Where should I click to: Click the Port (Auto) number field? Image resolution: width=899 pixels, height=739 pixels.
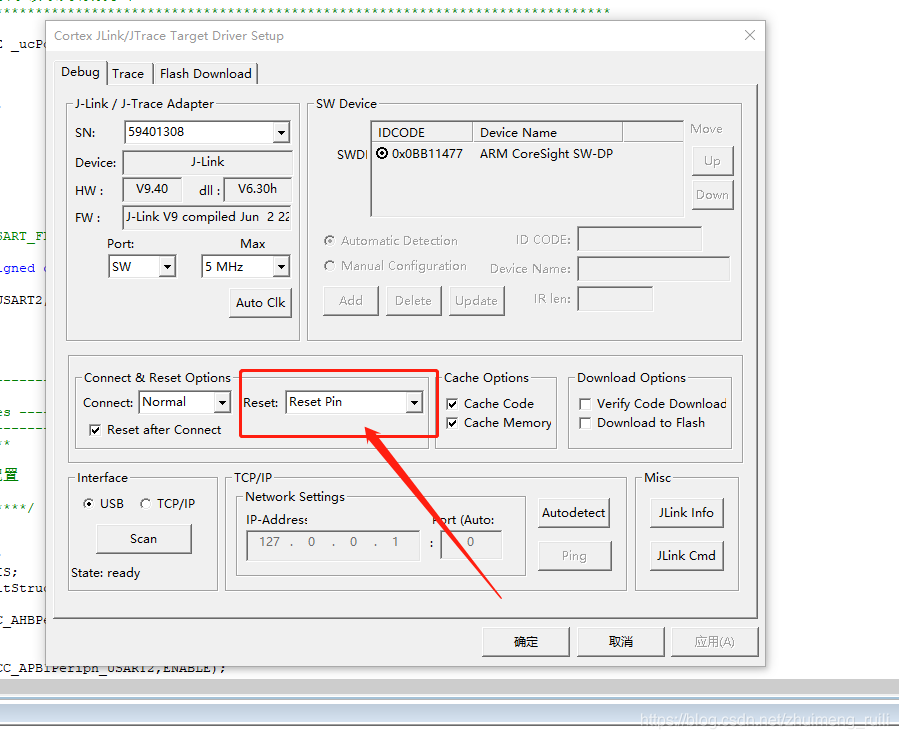point(471,545)
